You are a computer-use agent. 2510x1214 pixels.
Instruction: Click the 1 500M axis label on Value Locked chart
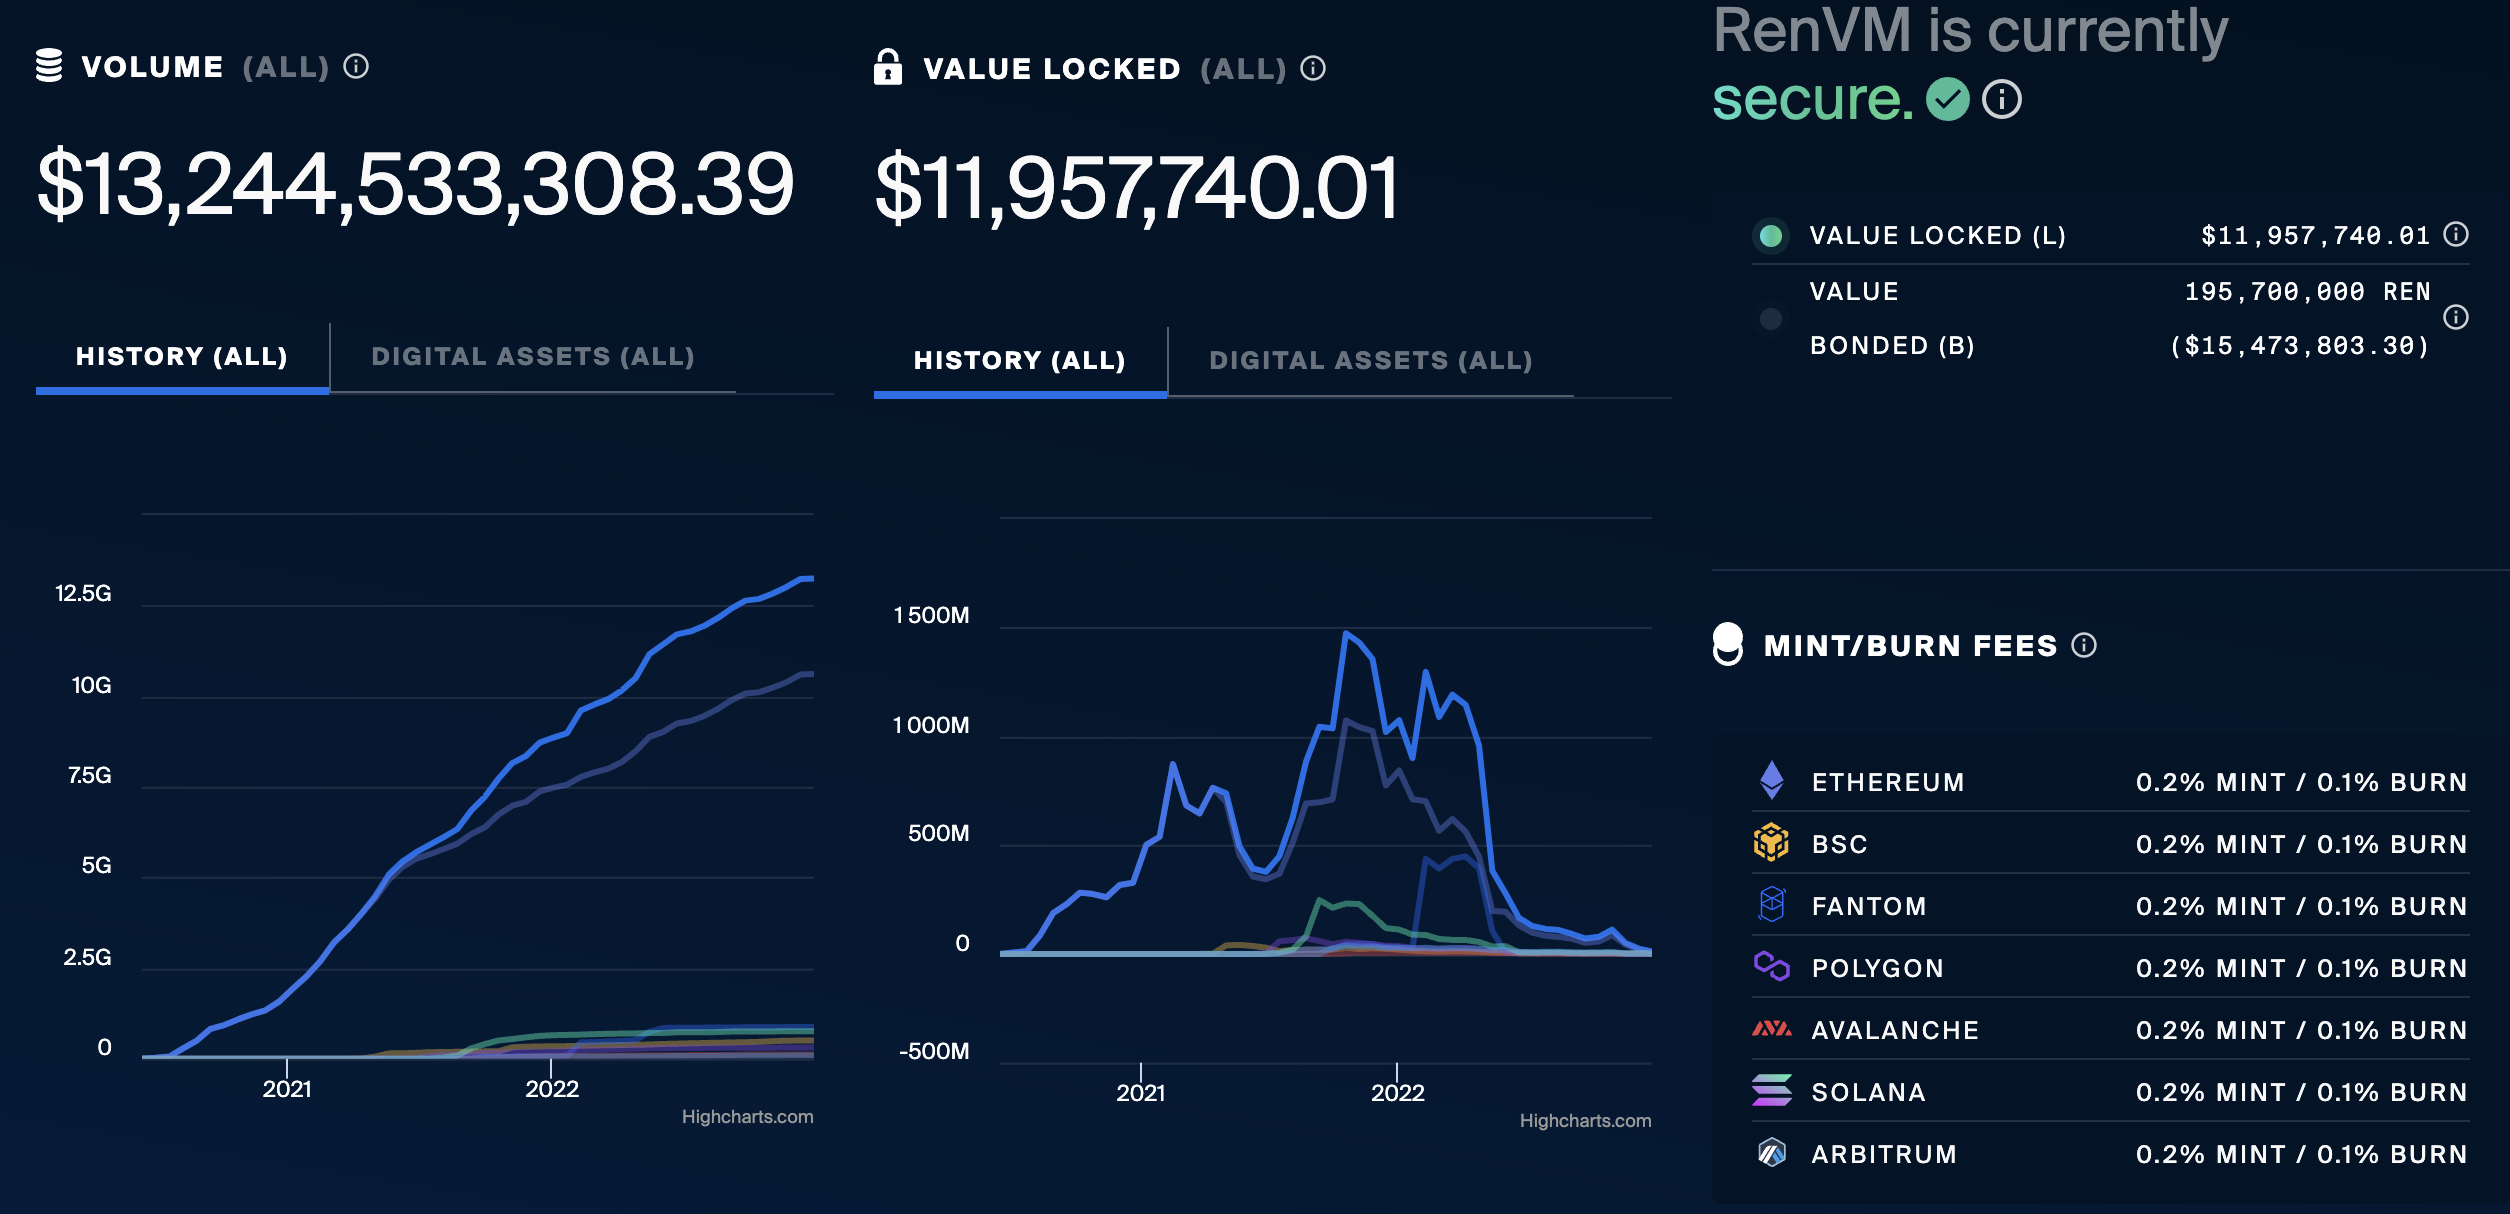(931, 615)
